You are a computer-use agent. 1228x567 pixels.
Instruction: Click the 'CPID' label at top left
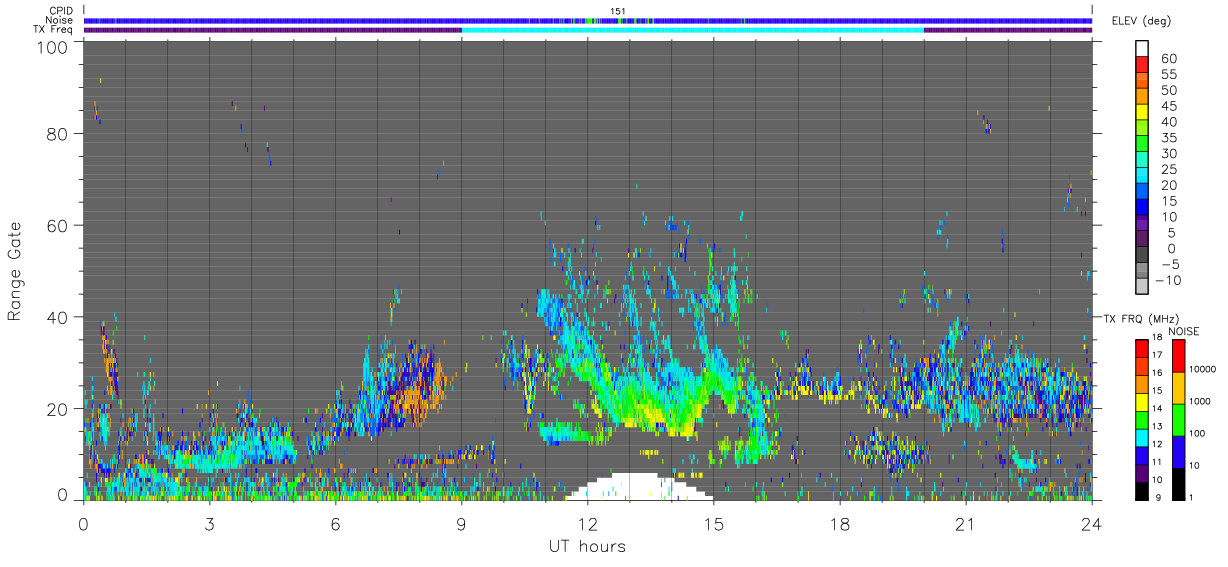click(x=59, y=11)
